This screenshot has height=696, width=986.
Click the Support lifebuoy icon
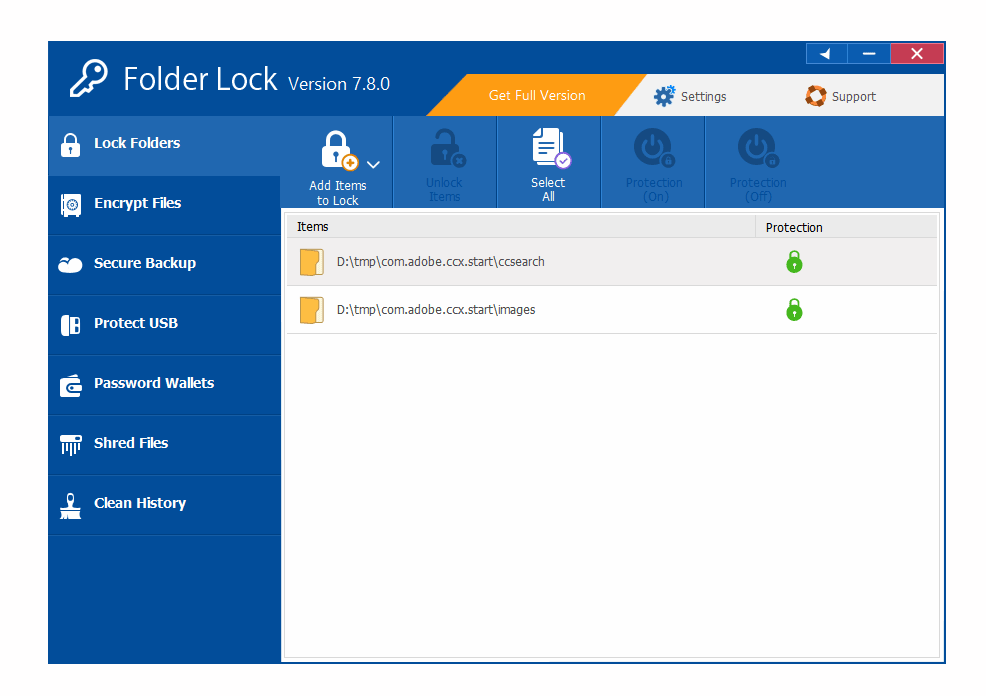tap(816, 96)
